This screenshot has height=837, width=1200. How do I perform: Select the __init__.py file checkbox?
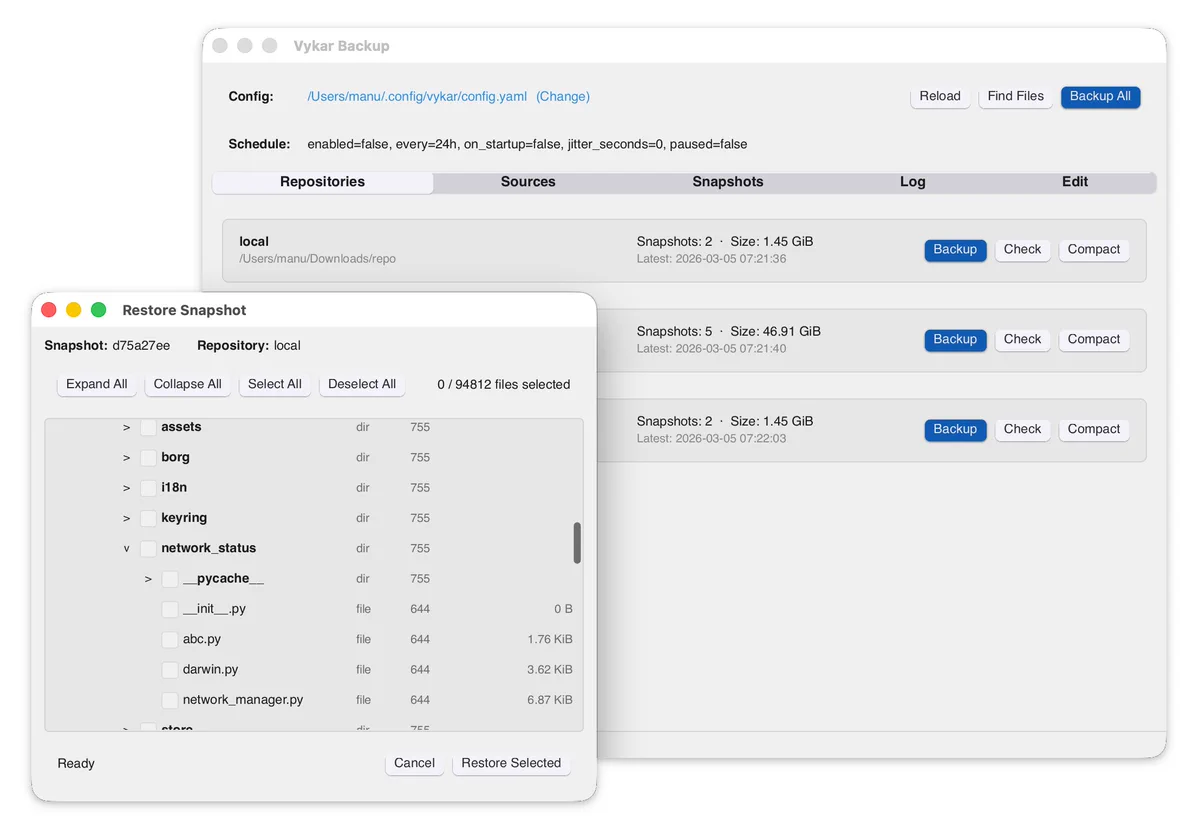point(170,609)
